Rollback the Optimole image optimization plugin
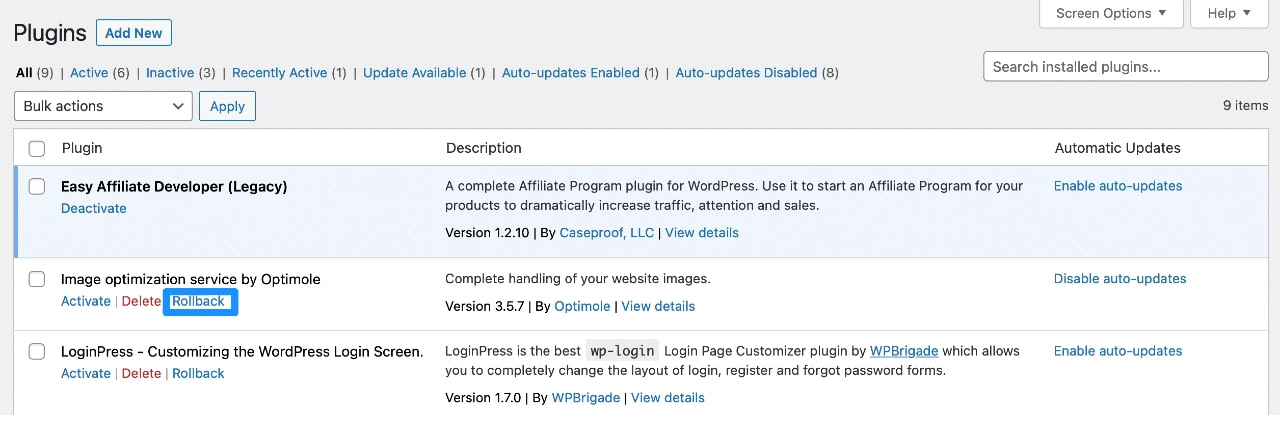This screenshot has width=1280, height=436. point(199,302)
